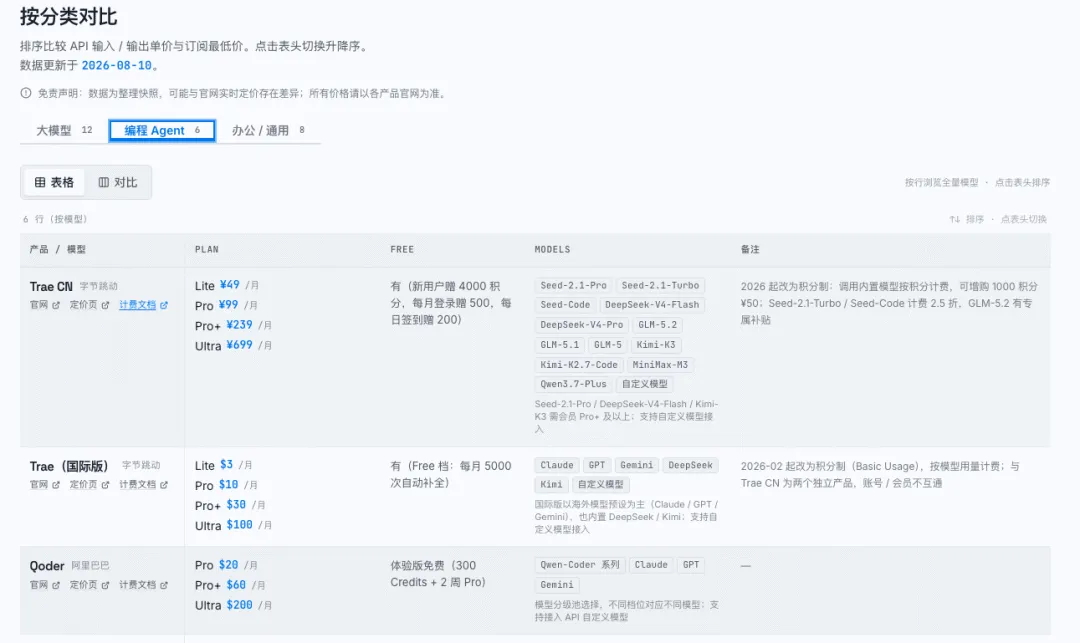1080x643 pixels.
Task: Click the Gemini tag in Qoder row
Action: tap(557, 585)
